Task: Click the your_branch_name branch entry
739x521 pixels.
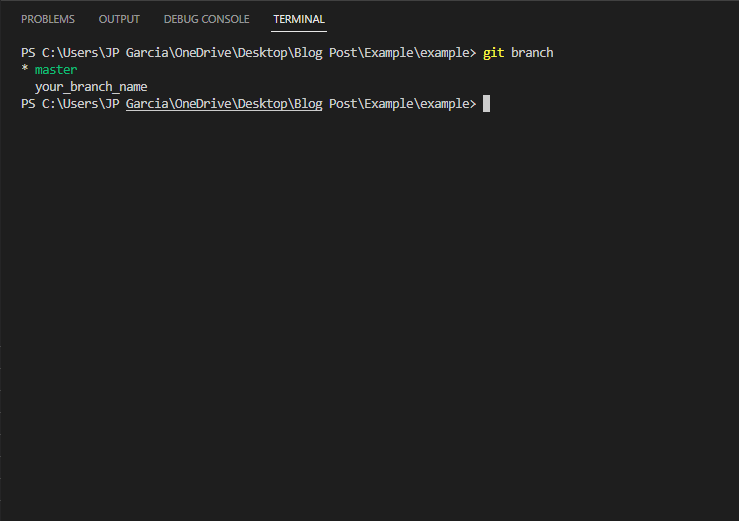Action: tap(91, 87)
